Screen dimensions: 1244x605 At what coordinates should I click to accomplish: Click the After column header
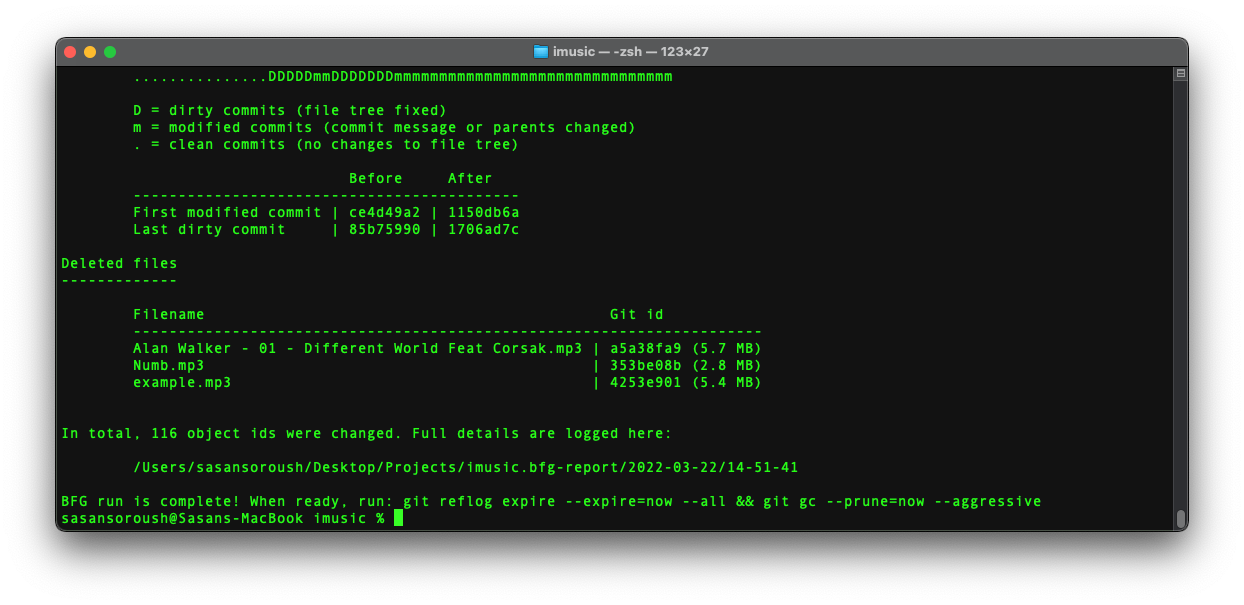click(469, 178)
